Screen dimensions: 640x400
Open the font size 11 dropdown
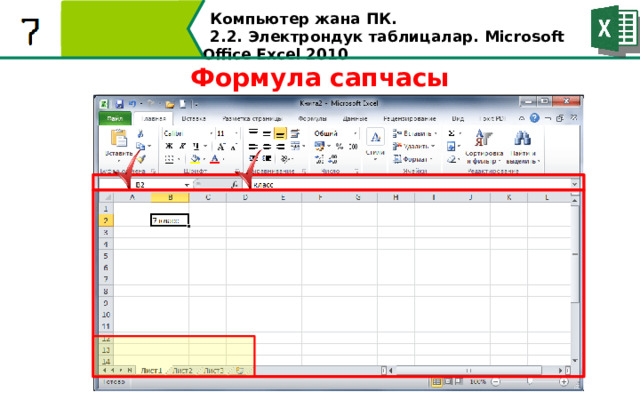[x=236, y=133]
